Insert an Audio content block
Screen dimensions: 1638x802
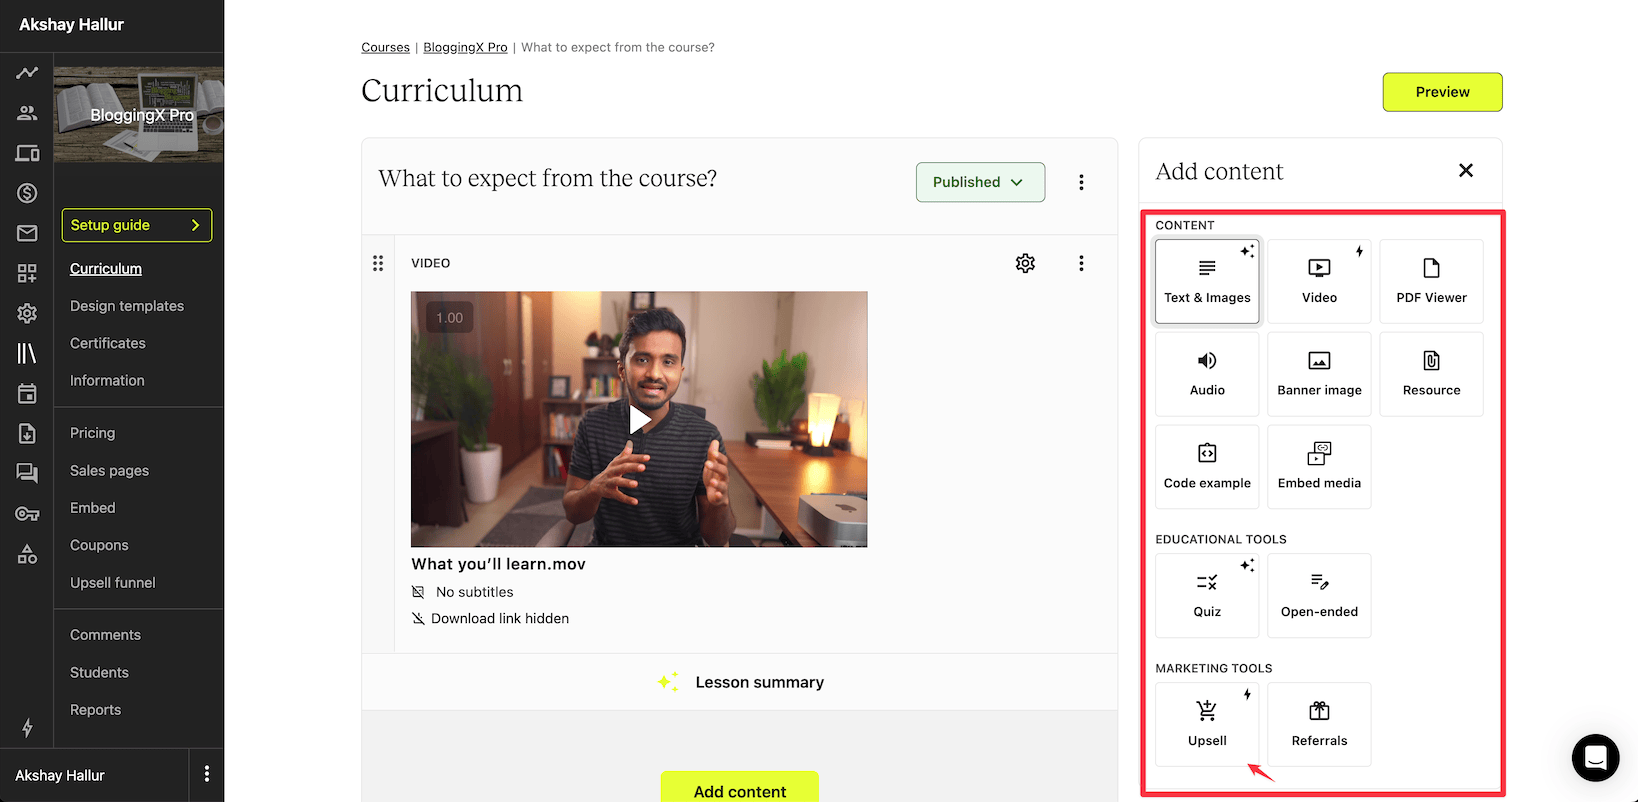1207,374
